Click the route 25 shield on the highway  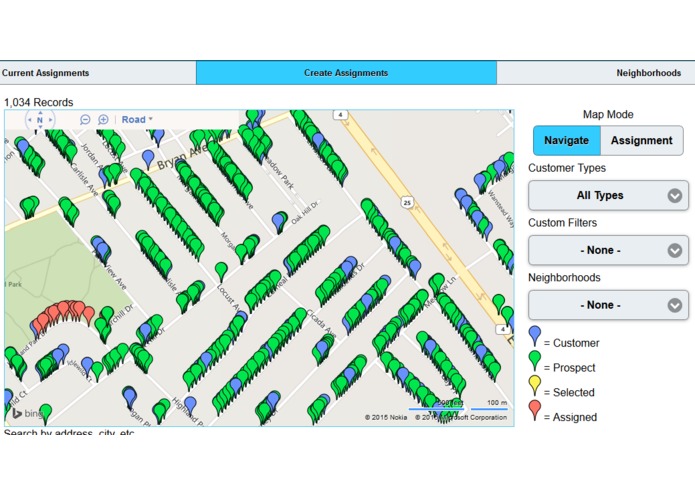coord(407,202)
